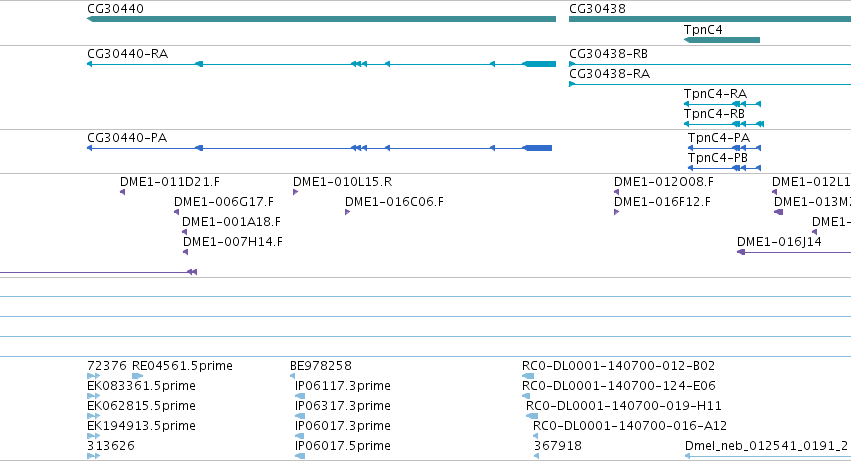
Task: Select the DME1-010L15.R label
Action: 342,182
